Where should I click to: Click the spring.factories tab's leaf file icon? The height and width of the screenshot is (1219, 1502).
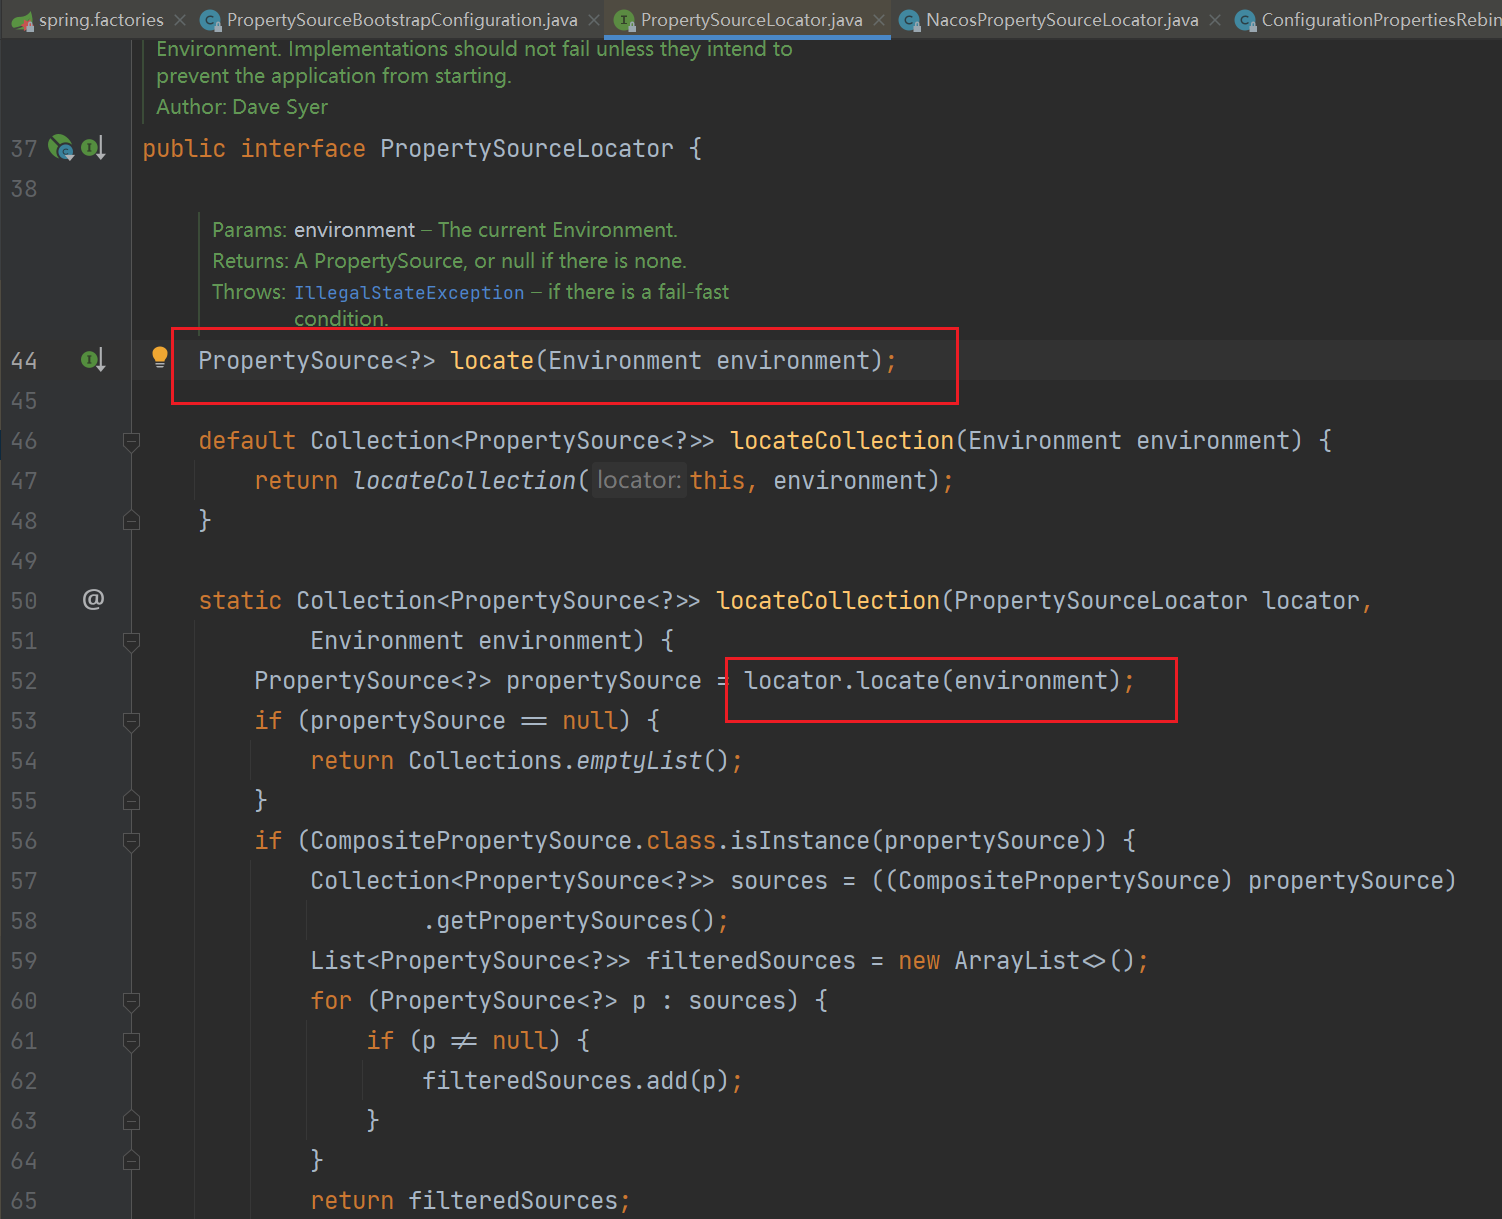(x=22, y=20)
